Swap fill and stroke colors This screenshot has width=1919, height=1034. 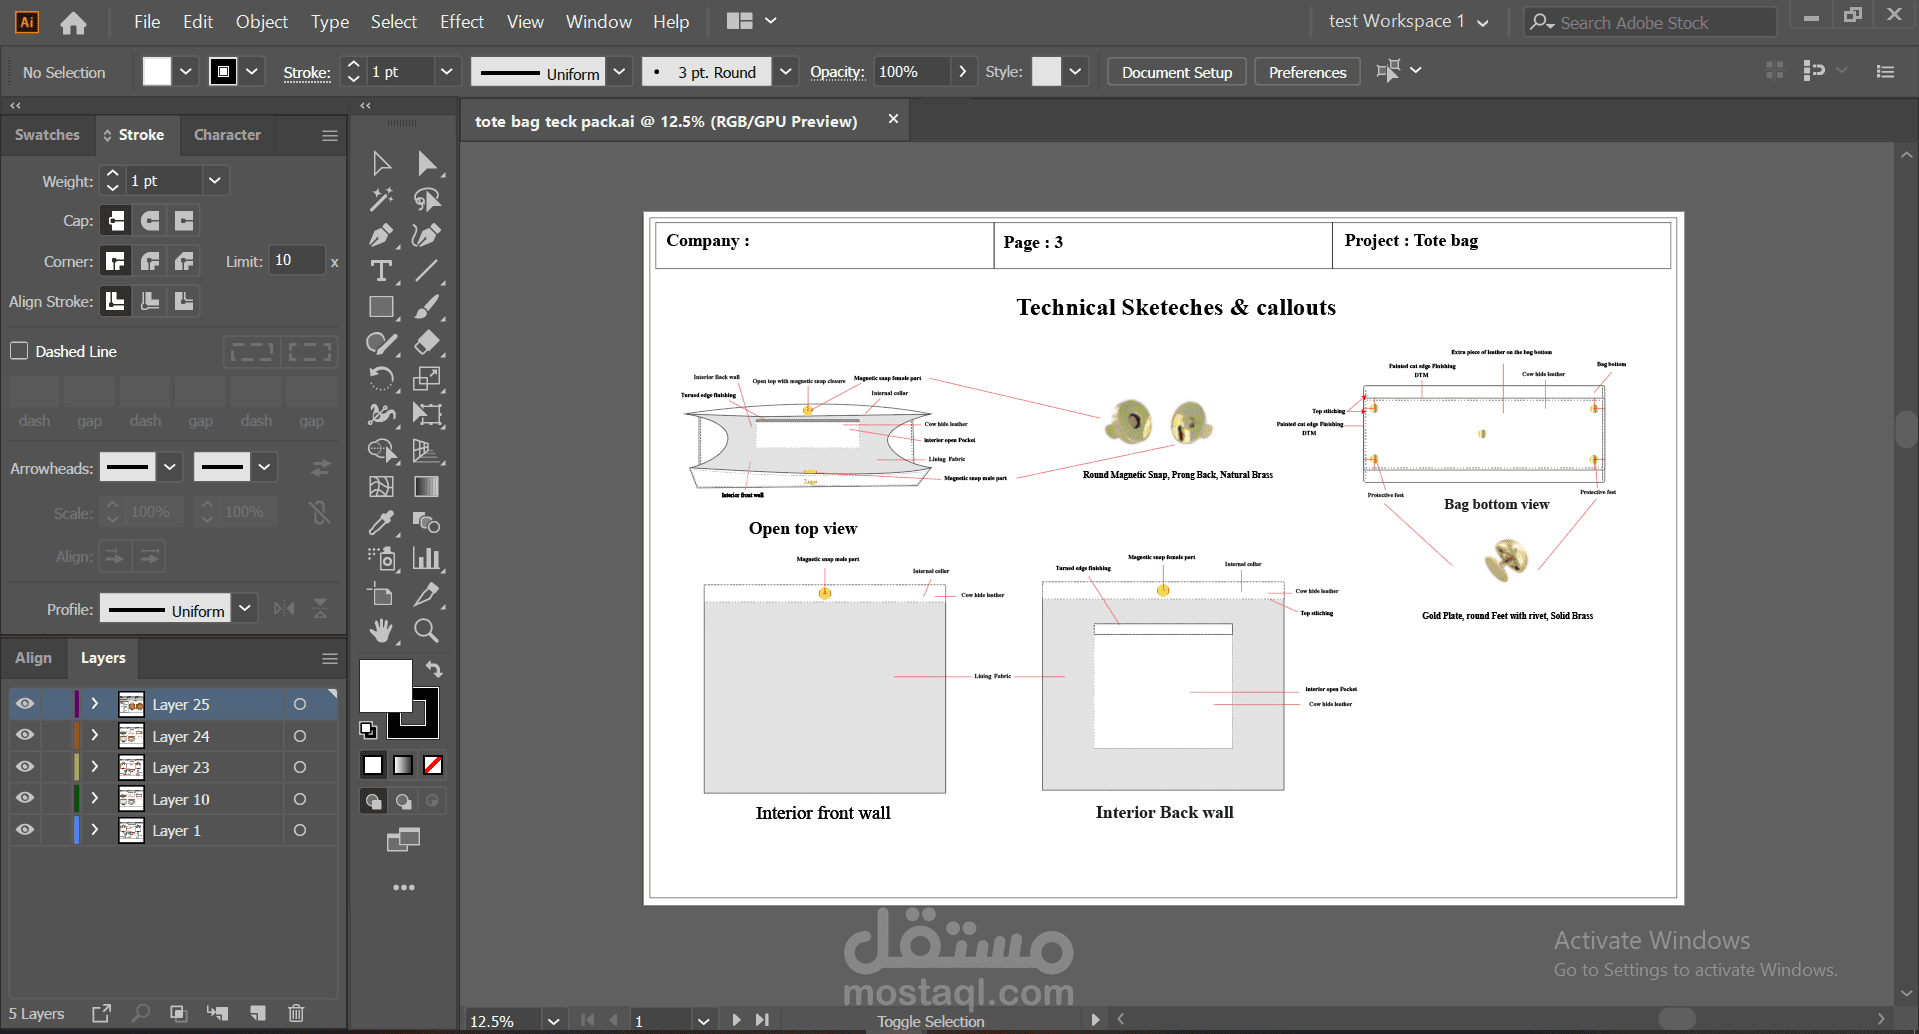pyautogui.click(x=434, y=669)
